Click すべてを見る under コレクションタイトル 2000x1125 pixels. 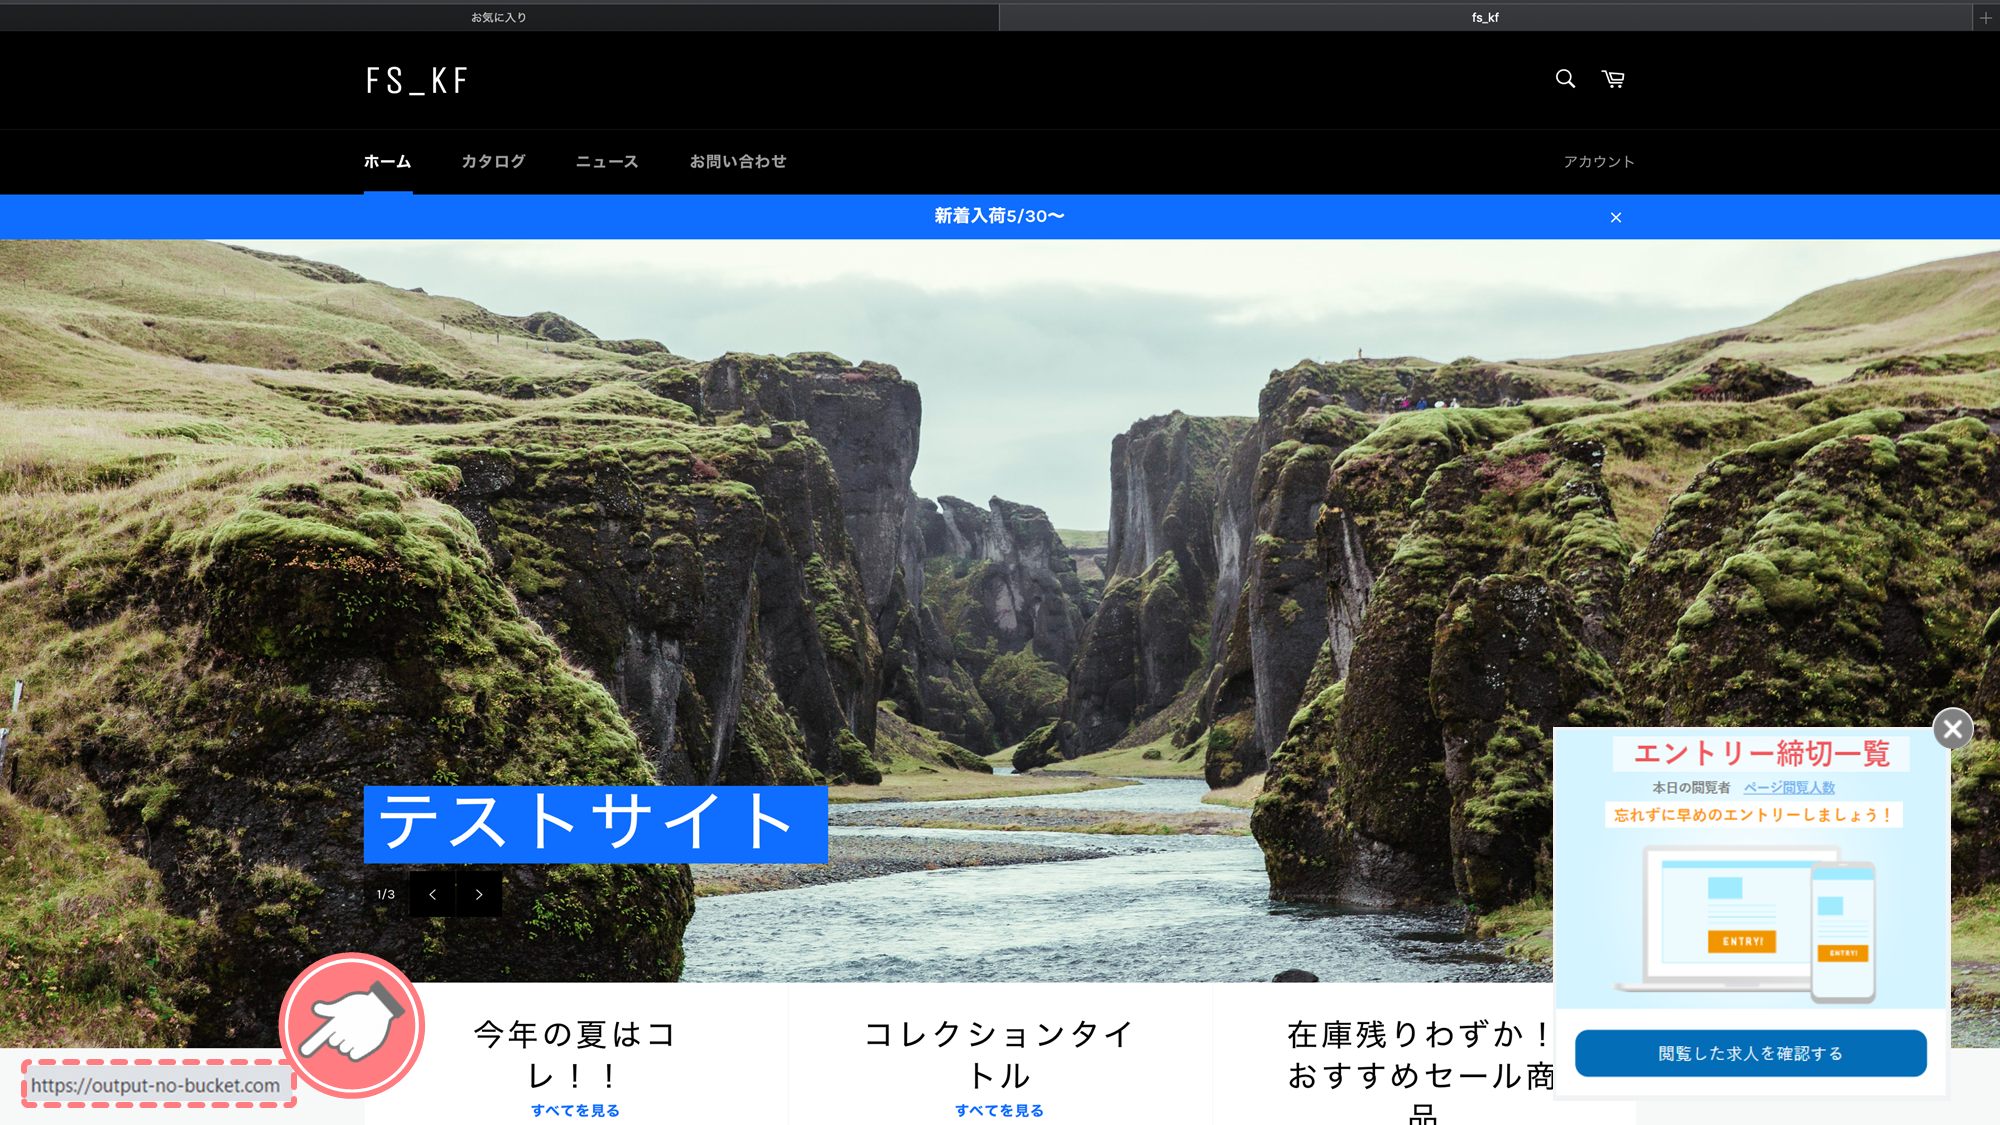[x=999, y=1111]
